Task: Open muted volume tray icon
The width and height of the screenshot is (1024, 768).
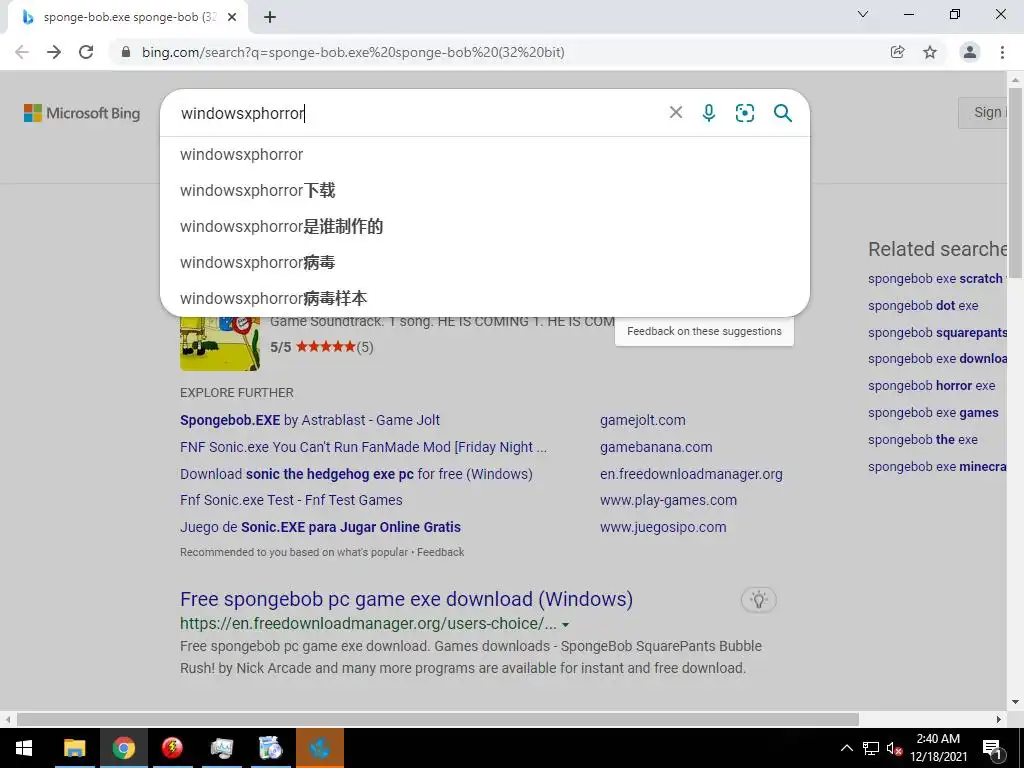Action: tap(895, 749)
